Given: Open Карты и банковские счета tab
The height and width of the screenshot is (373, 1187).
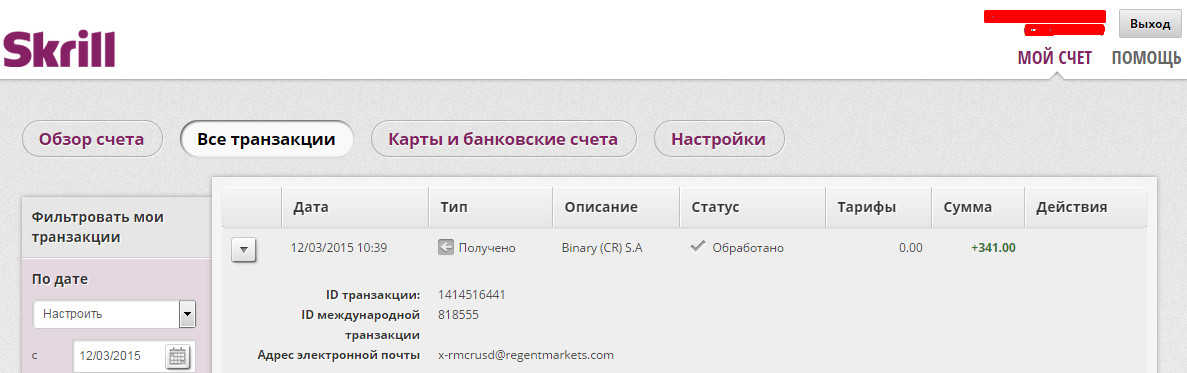Looking at the screenshot, I should point(503,139).
